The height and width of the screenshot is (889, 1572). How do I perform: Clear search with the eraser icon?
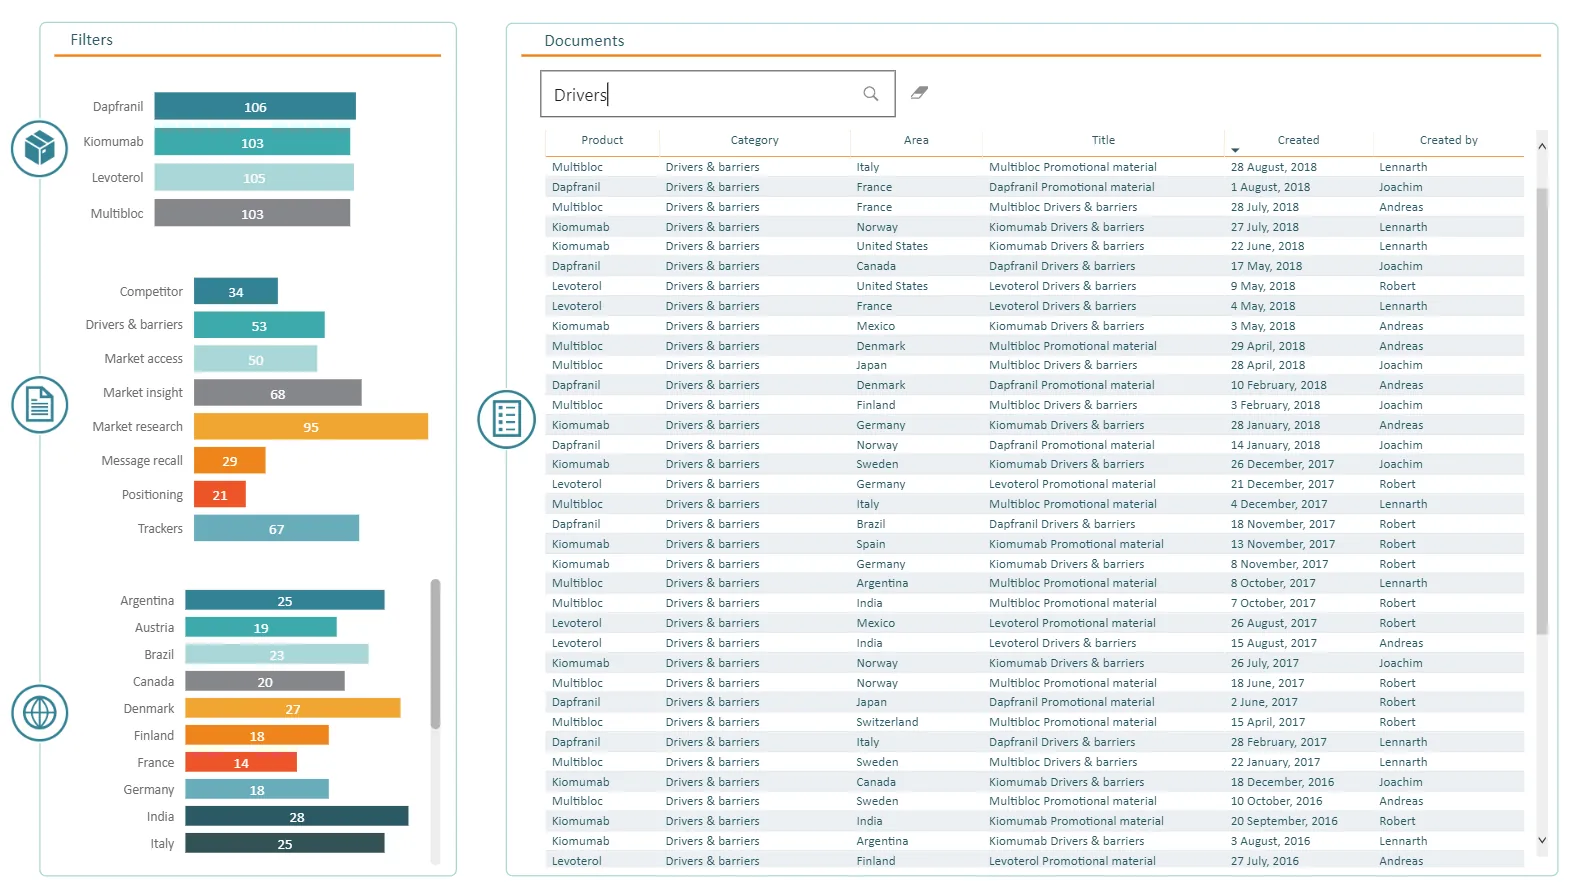click(919, 93)
